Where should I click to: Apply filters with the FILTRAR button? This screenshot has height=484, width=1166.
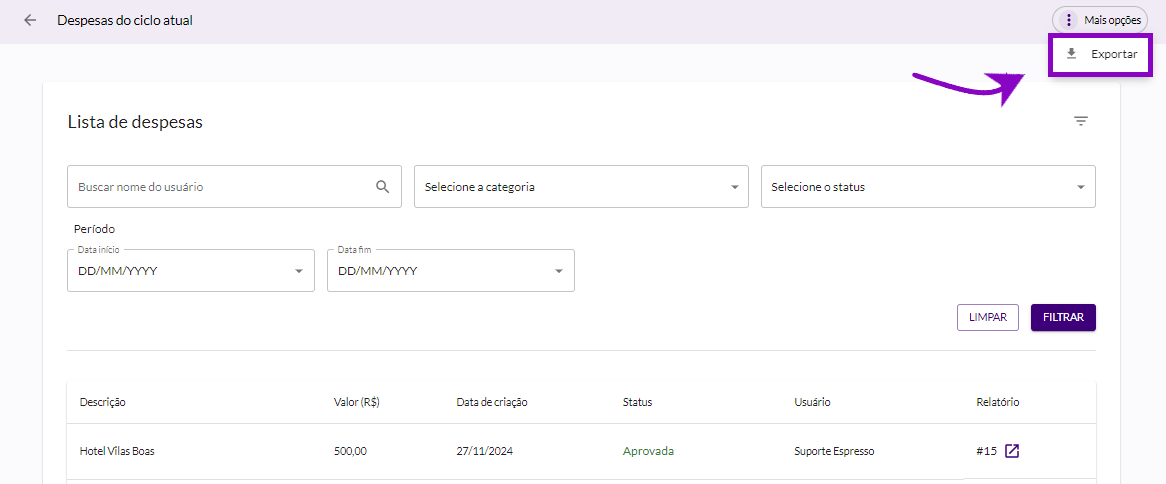point(1063,317)
